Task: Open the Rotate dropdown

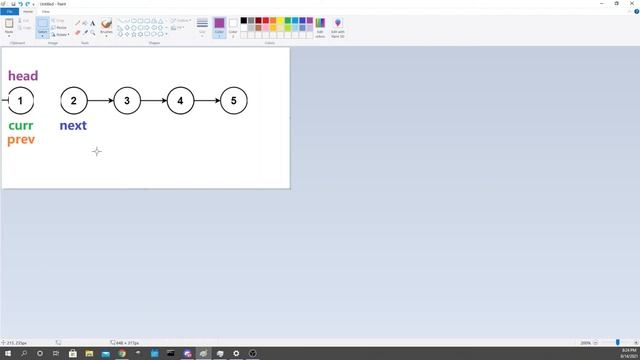Action: pos(60,35)
